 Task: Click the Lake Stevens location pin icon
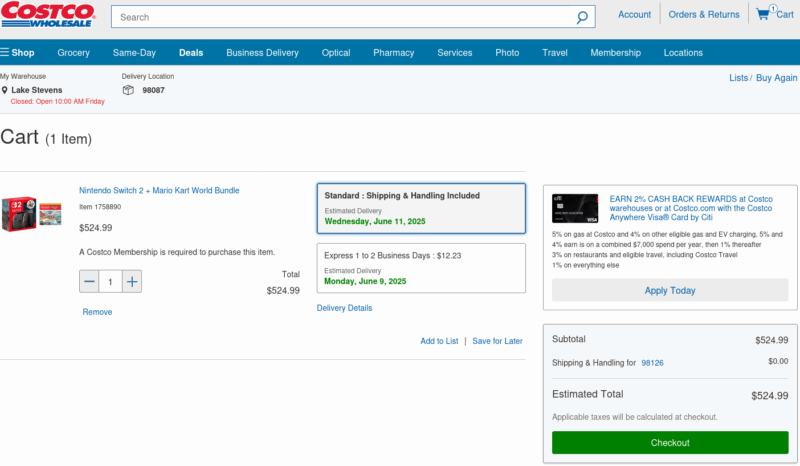[5, 90]
